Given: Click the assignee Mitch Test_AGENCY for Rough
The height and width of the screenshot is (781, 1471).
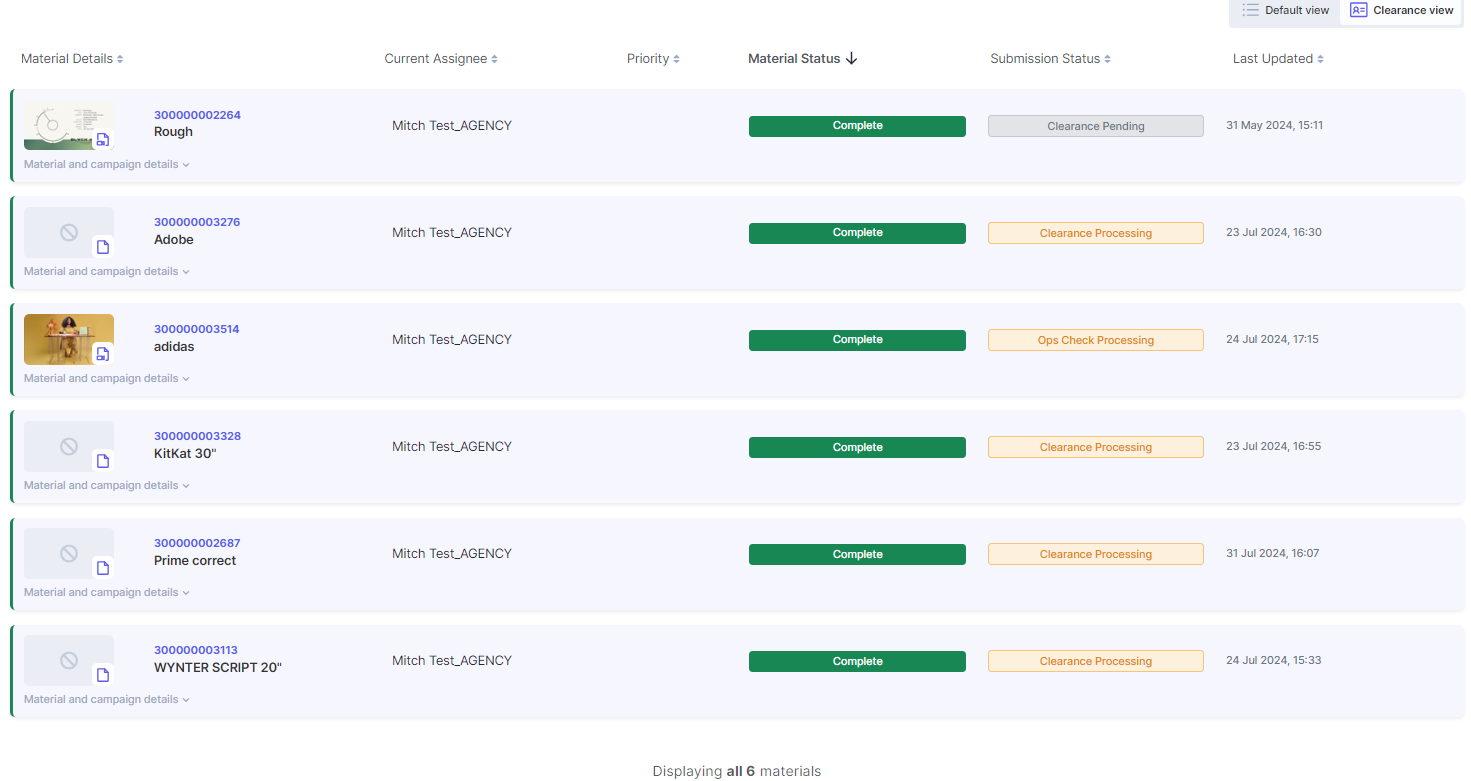Looking at the screenshot, I should pos(452,125).
